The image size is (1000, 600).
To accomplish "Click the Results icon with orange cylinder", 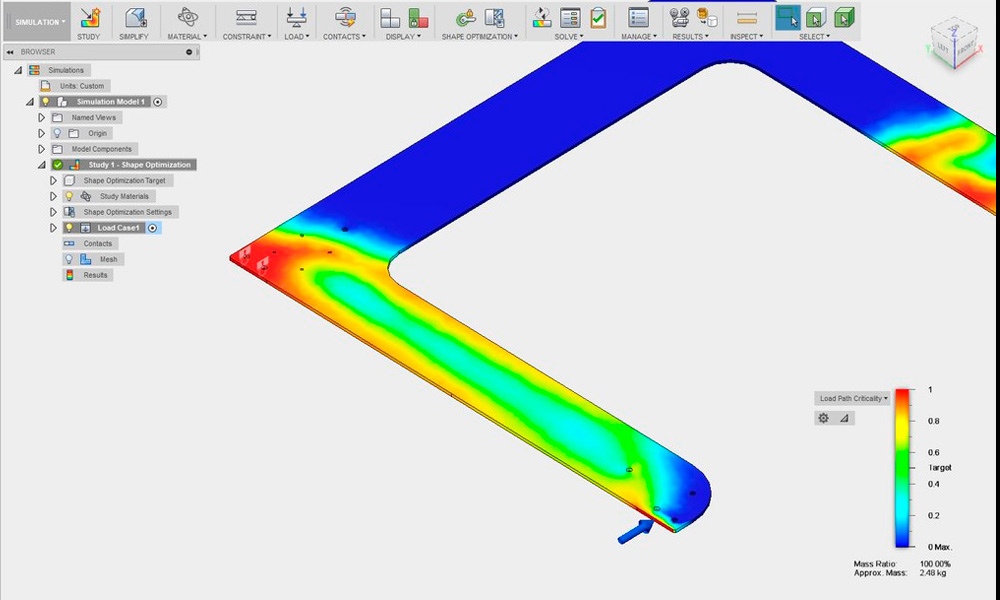I will pos(707,17).
